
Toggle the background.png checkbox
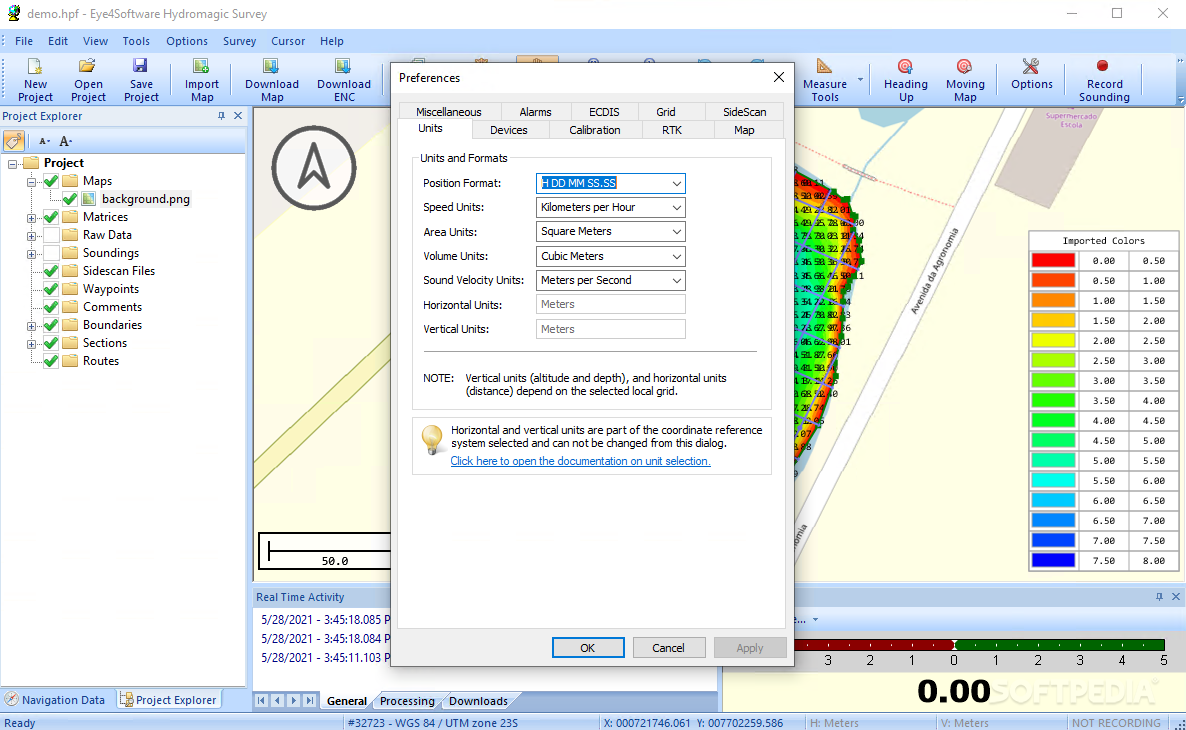point(70,199)
